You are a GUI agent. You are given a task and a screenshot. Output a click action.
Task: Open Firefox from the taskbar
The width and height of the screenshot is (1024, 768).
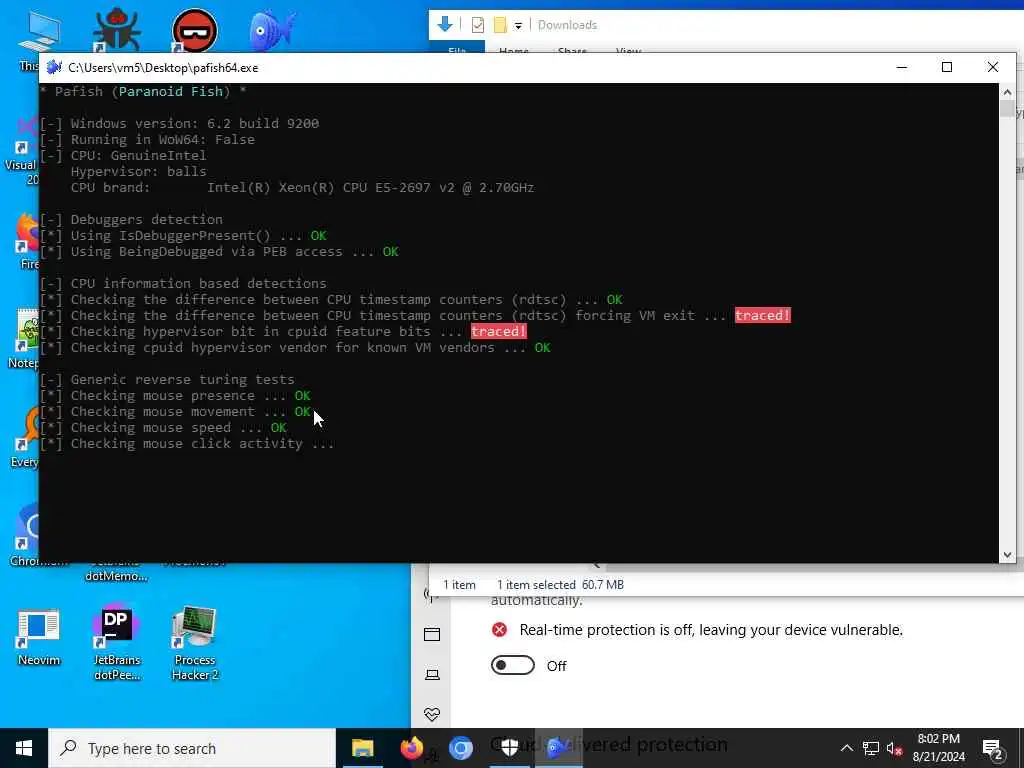tap(411, 748)
